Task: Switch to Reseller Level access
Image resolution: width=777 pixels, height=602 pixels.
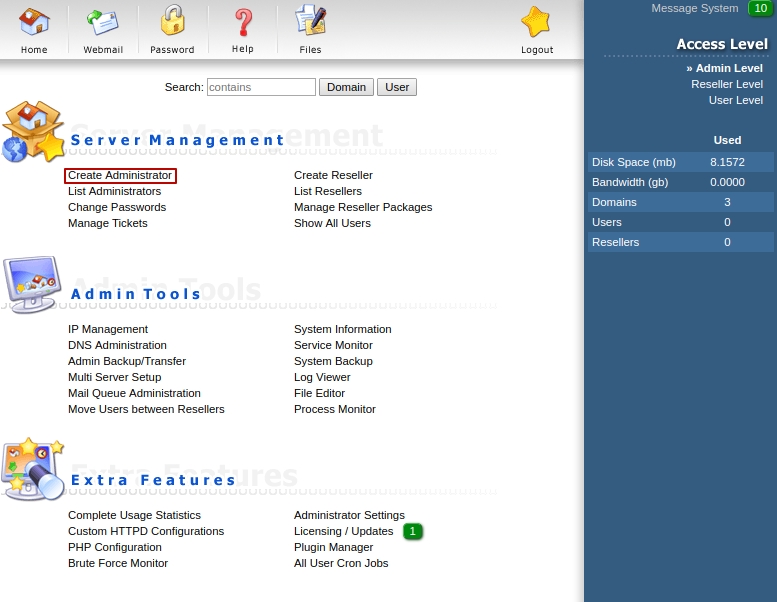Action: pos(726,84)
